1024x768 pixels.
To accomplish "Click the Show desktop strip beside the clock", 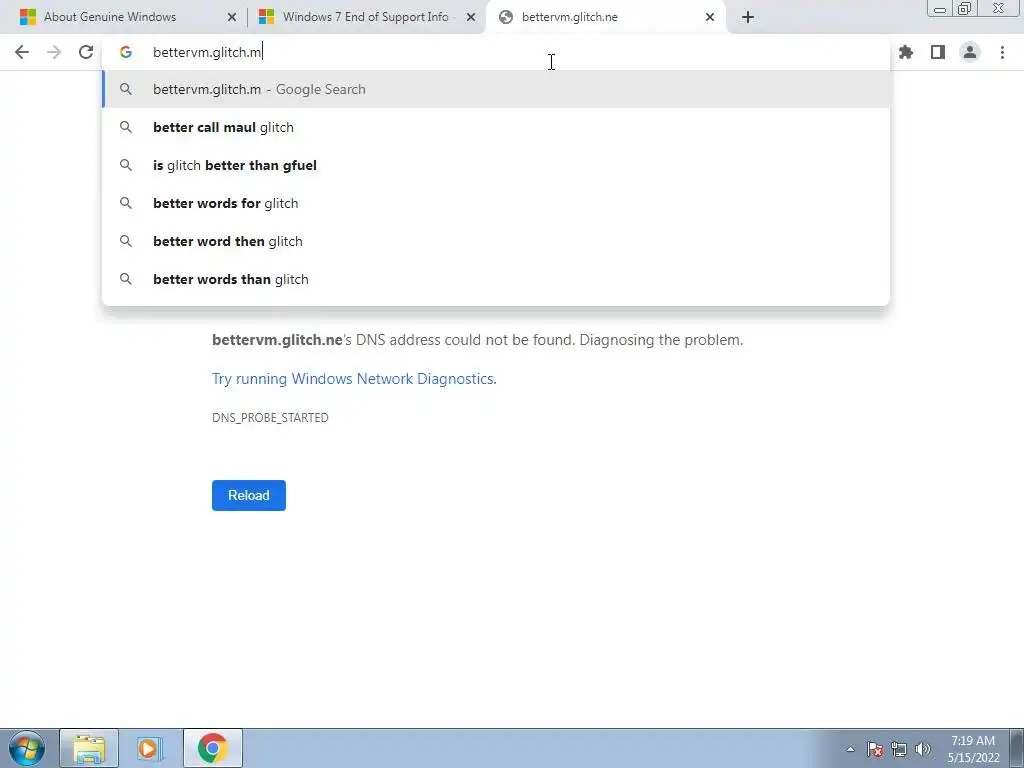I will pos(1017,748).
